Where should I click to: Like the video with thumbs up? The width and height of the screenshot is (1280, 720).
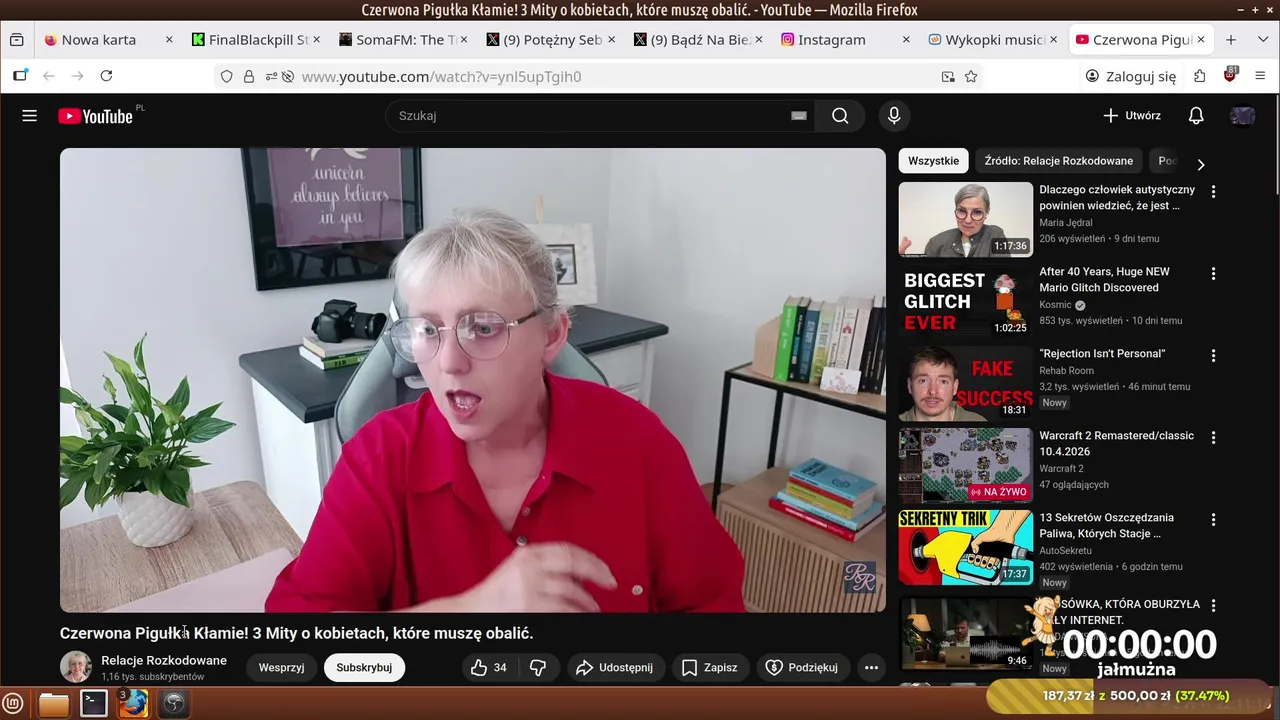click(489, 667)
